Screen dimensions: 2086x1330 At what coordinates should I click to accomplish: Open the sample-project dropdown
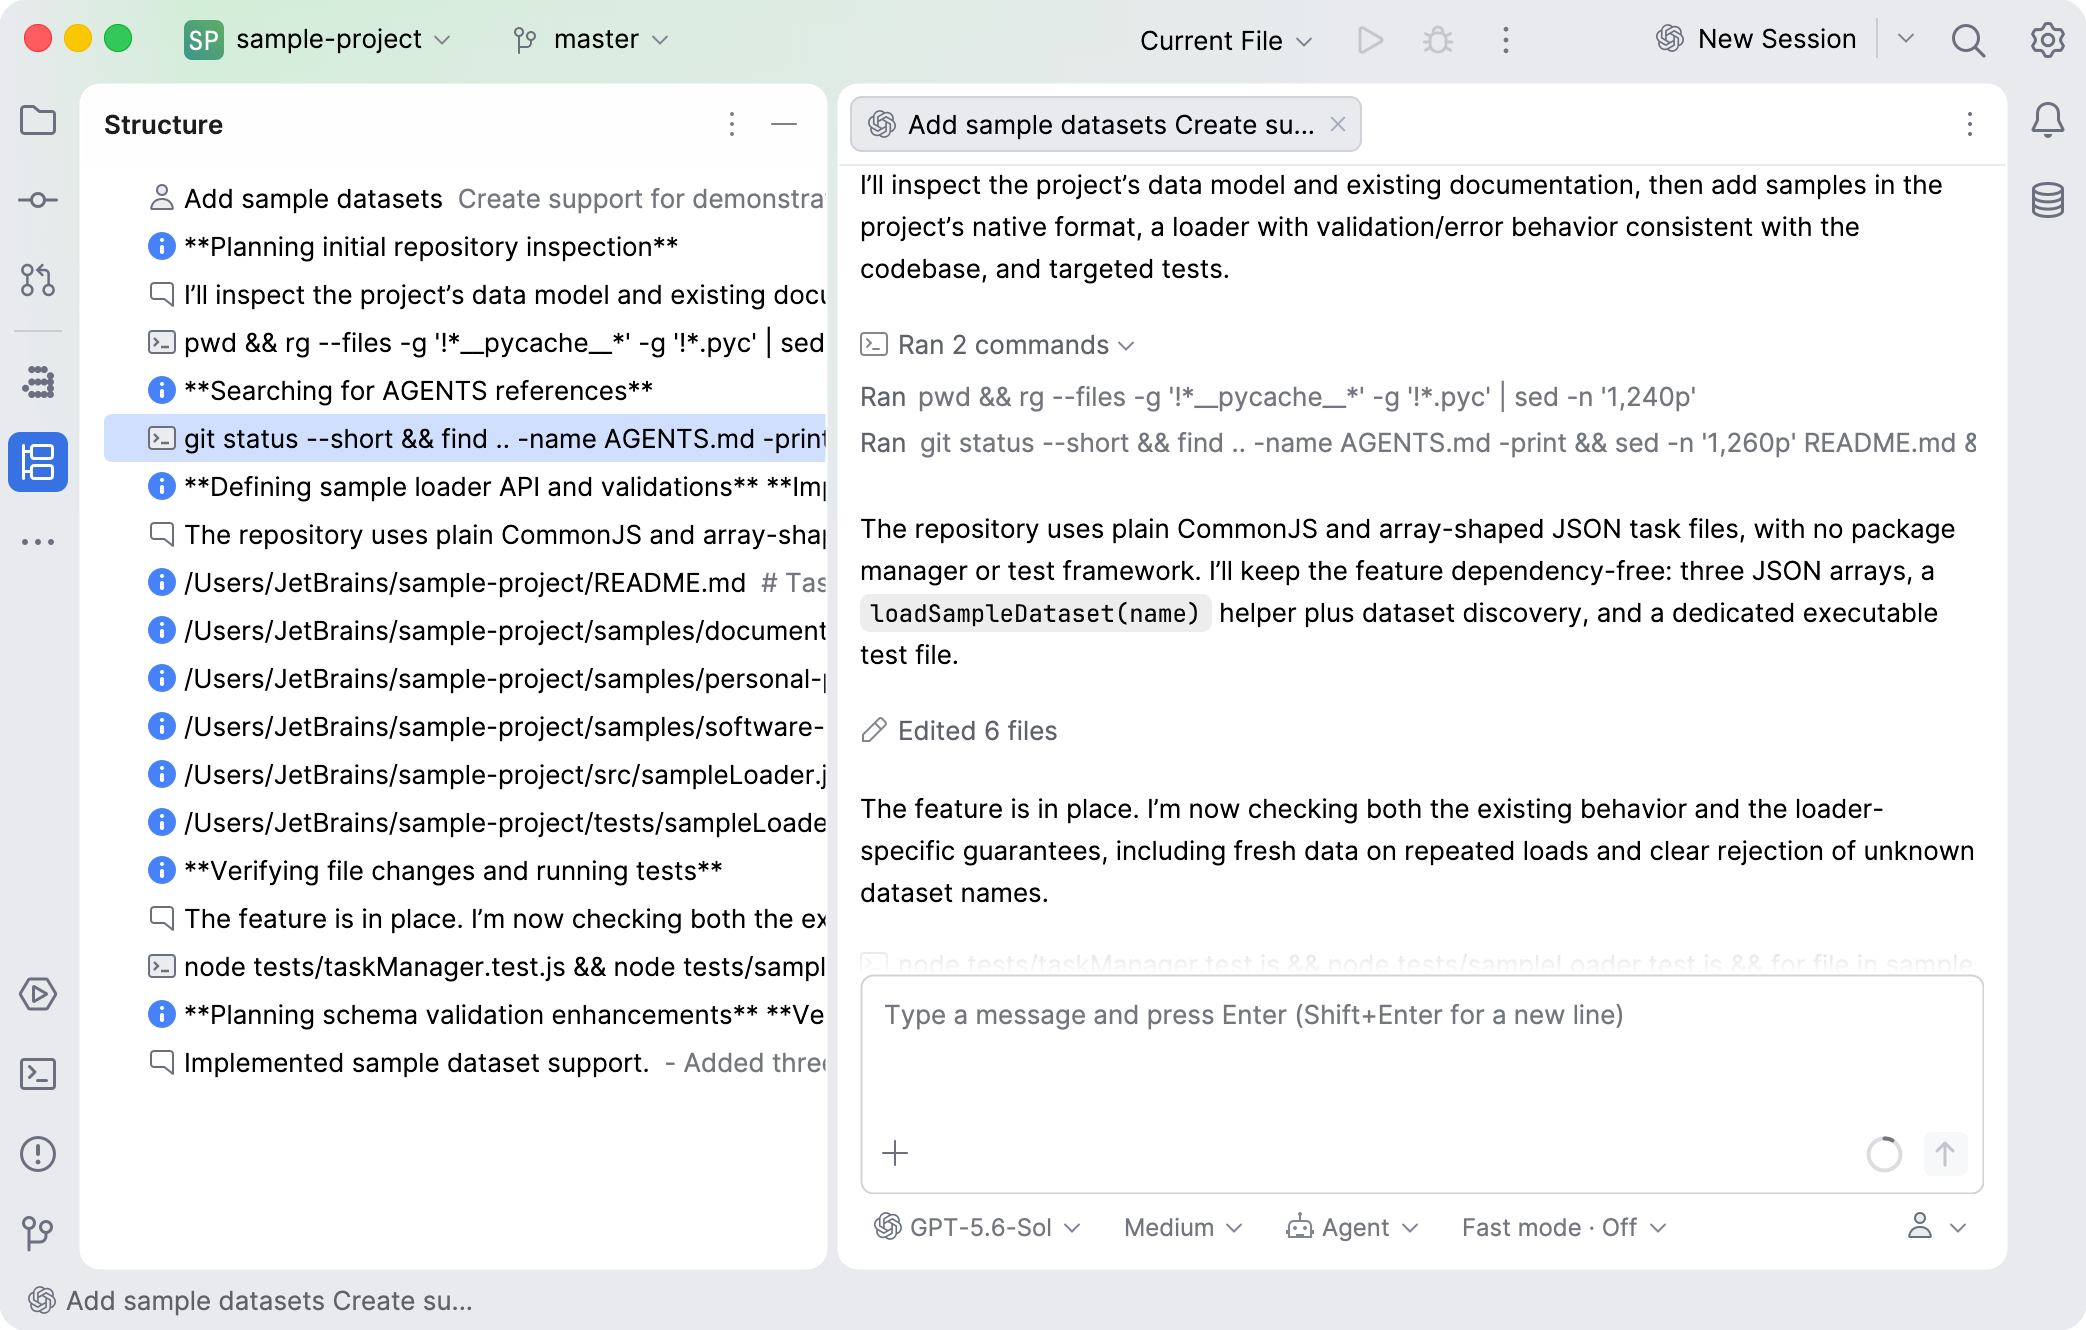coord(318,39)
